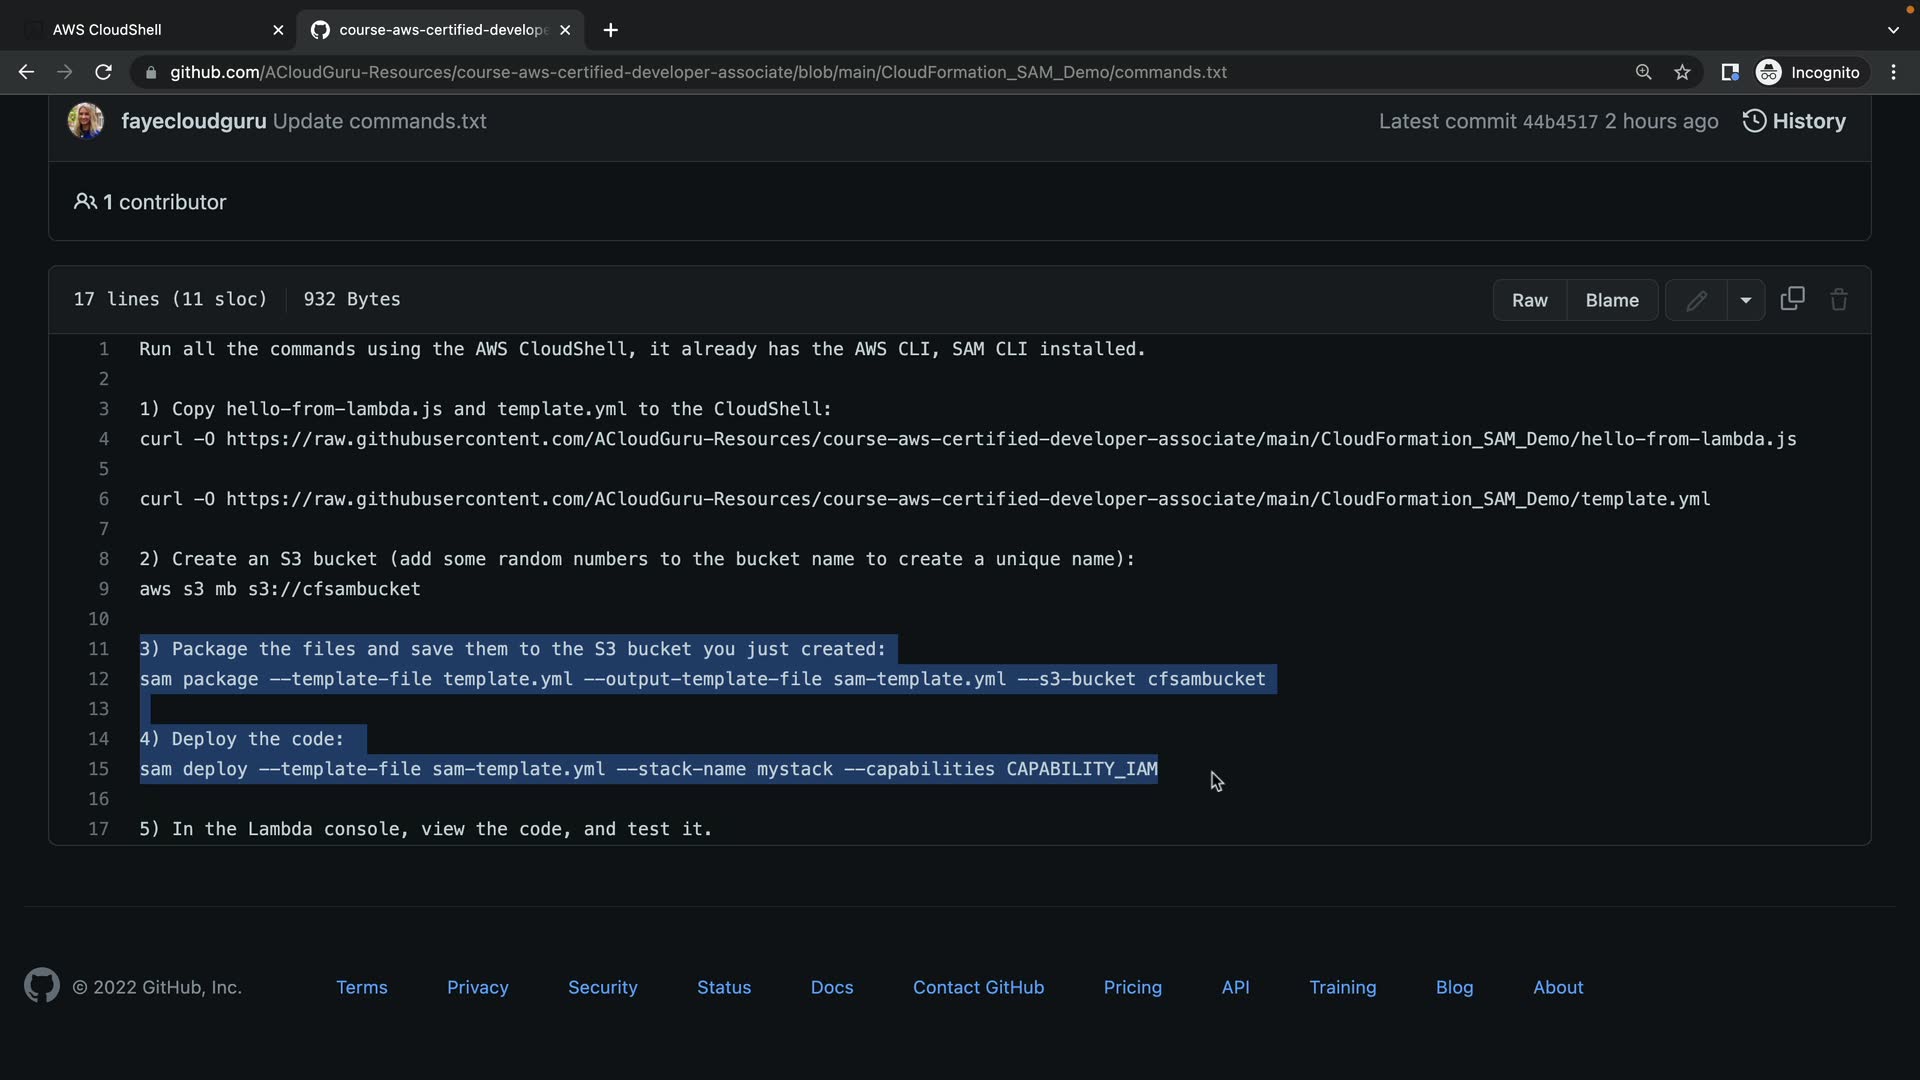Expand the tab search chevron
The width and height of the screenshot is (1920, 1080).
[x=1893, y=30]
